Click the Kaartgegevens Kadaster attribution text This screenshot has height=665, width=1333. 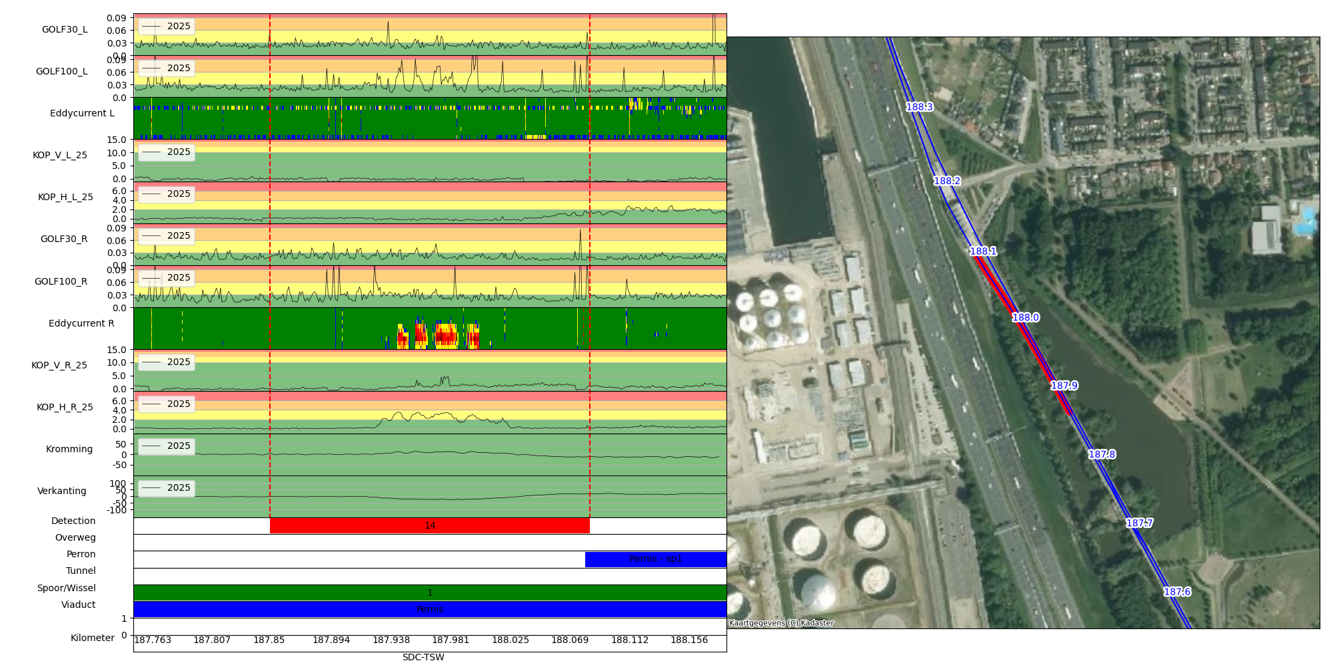[x=781, y=623]
